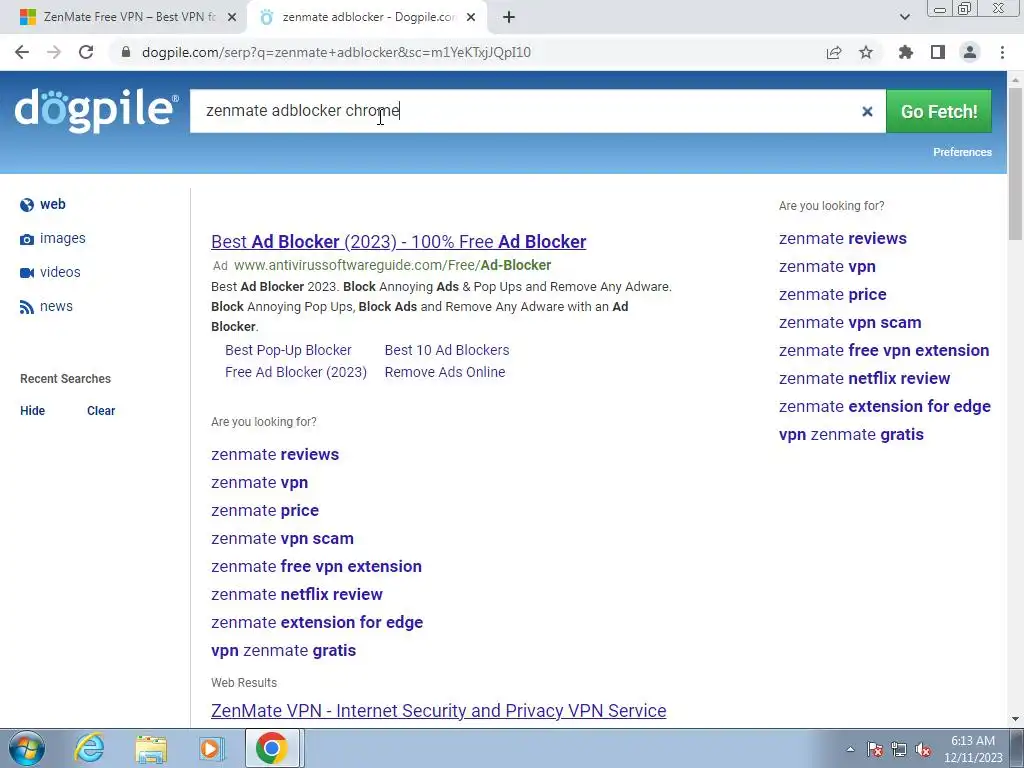The height and width of the screenshot is (768, 1024).
Task: Click the Go Fetch! button
Action: (938, 111)
